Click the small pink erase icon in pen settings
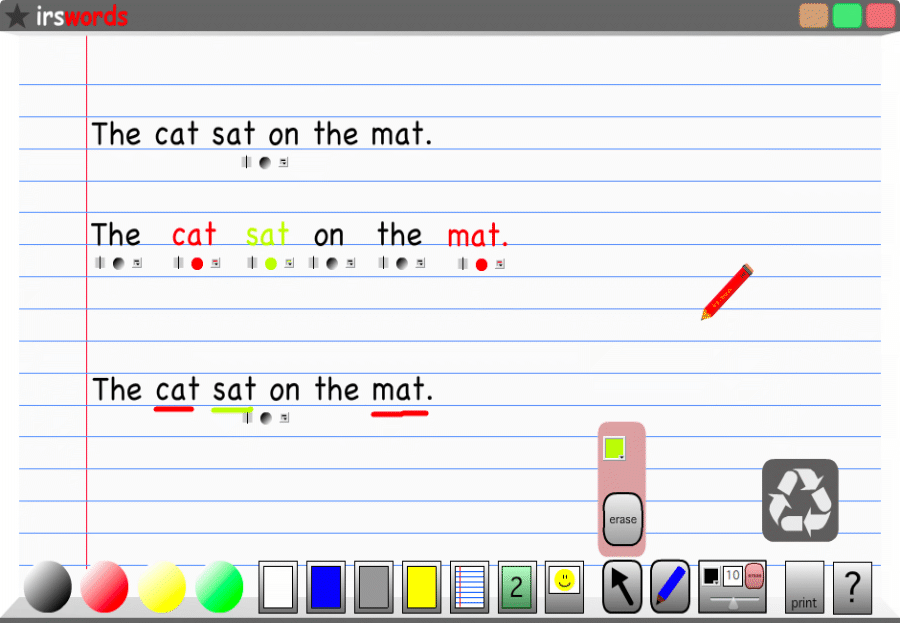Screen dimensions: 900x623 pyautogui.click(x=754, y=576)
